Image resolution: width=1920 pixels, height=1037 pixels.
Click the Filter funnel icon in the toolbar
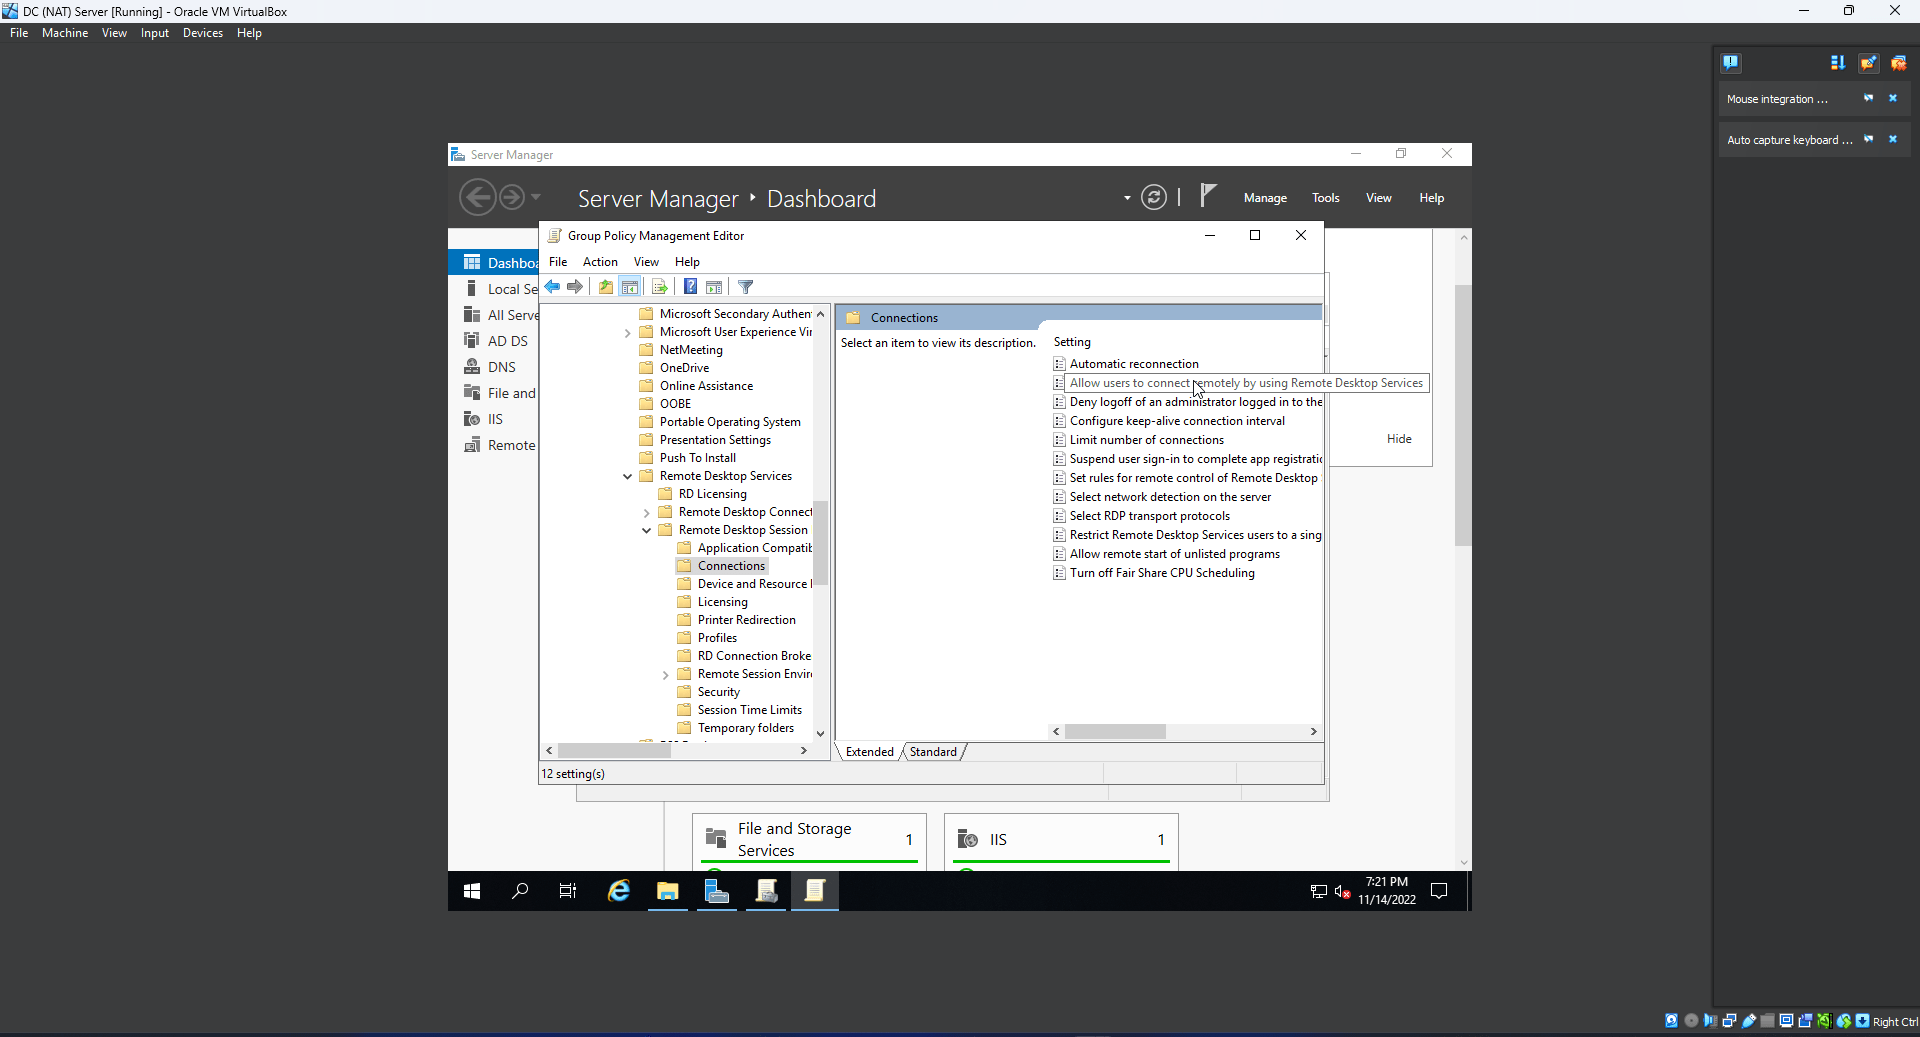pos(746,287)
